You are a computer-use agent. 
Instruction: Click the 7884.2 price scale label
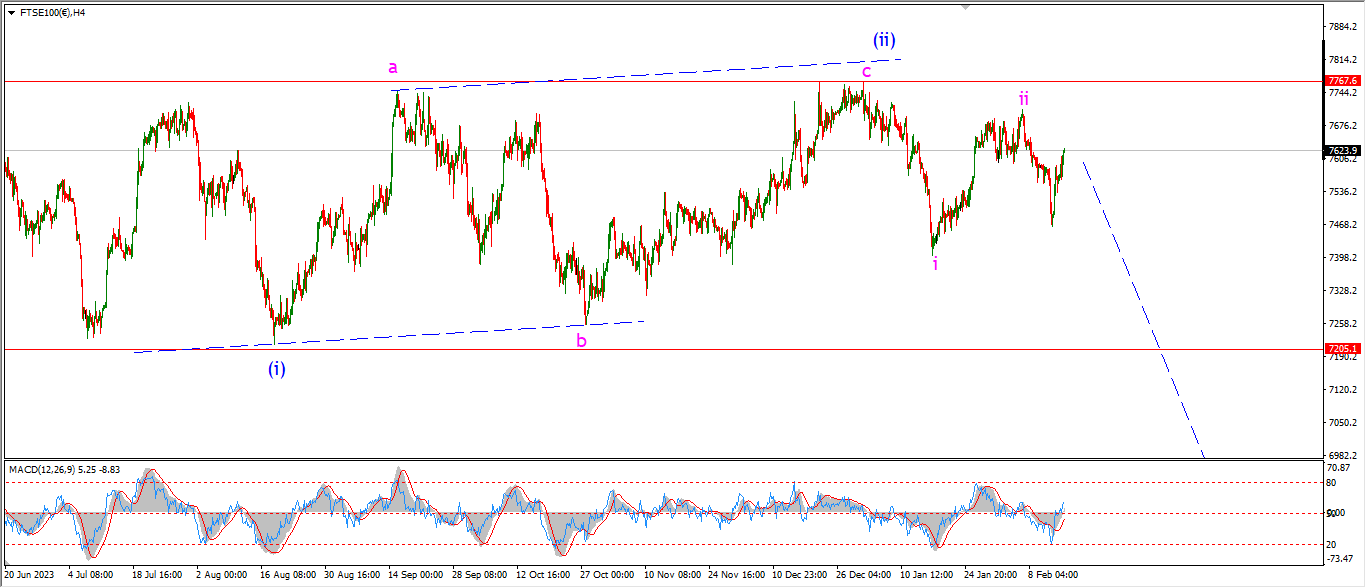tap(1342, 27)
